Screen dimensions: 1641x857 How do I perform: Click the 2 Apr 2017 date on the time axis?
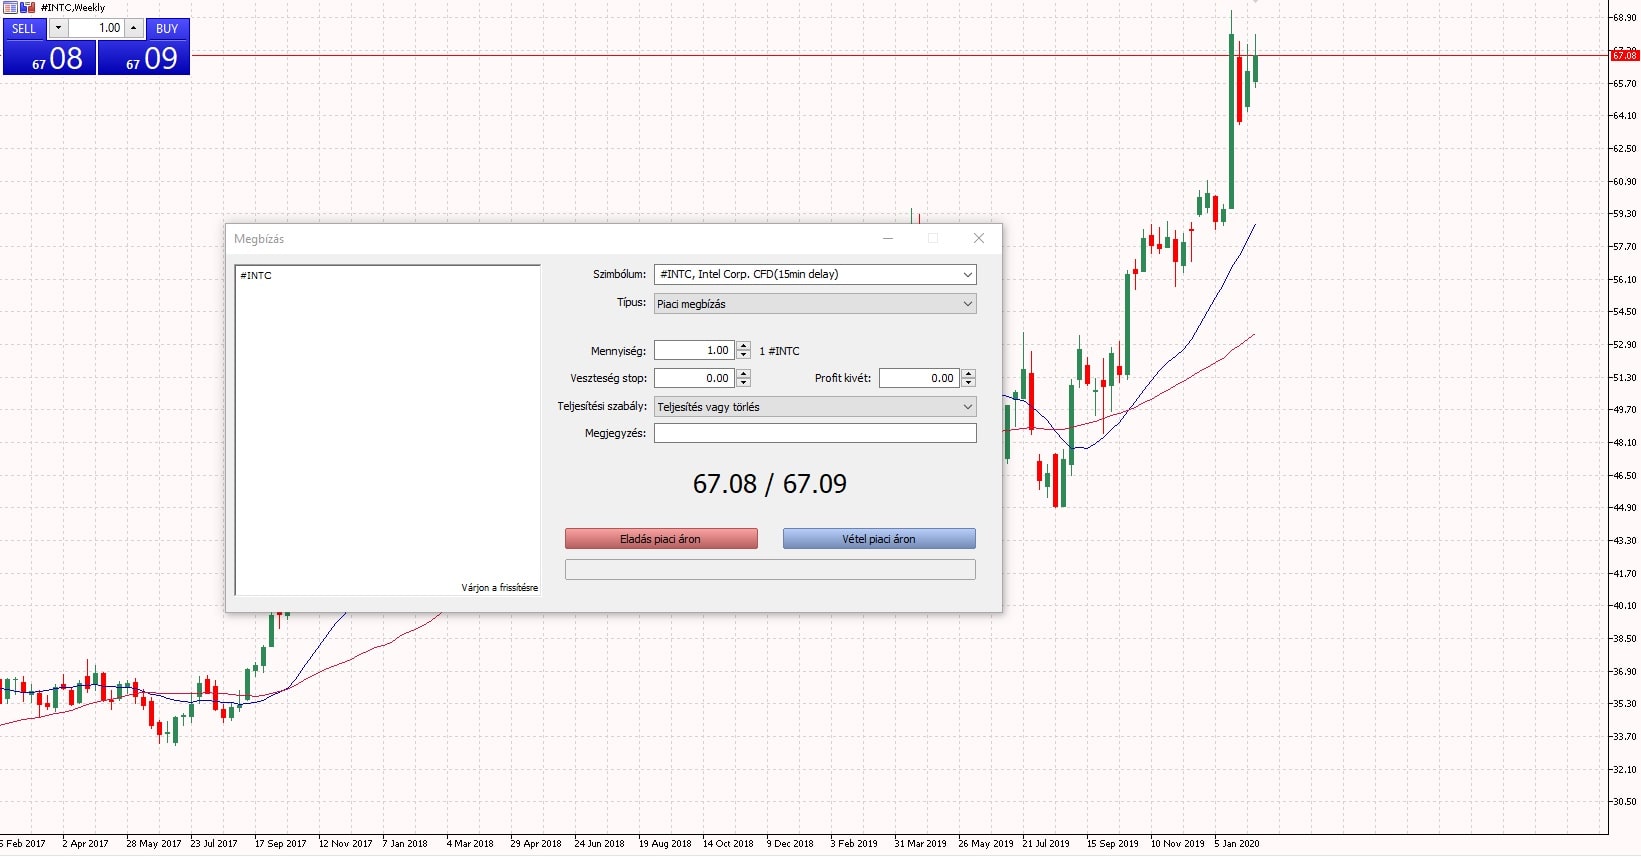pyautogui.click(x=85, y=844)
